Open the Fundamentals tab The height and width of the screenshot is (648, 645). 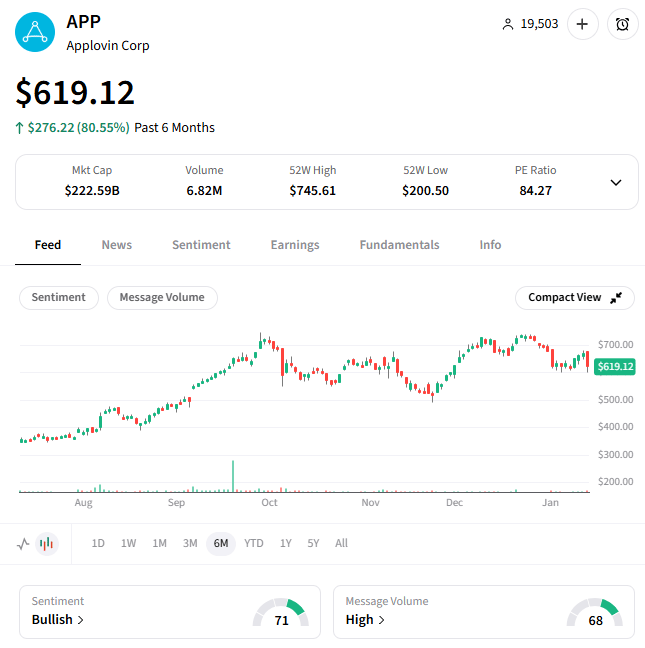[x=399, y=245]
